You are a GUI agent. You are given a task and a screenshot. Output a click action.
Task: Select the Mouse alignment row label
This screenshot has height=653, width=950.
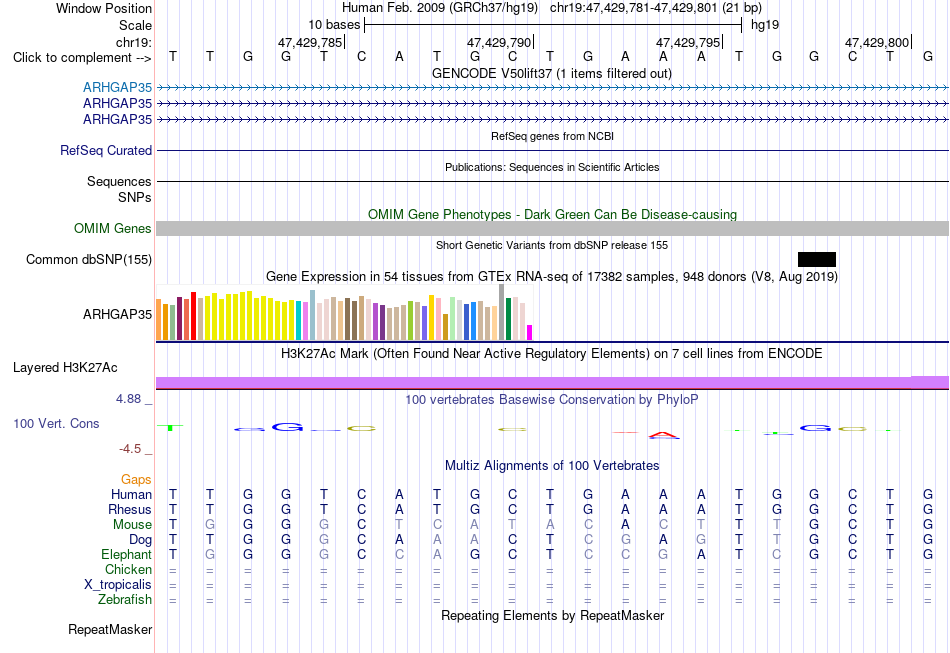(x=132, y=525)
